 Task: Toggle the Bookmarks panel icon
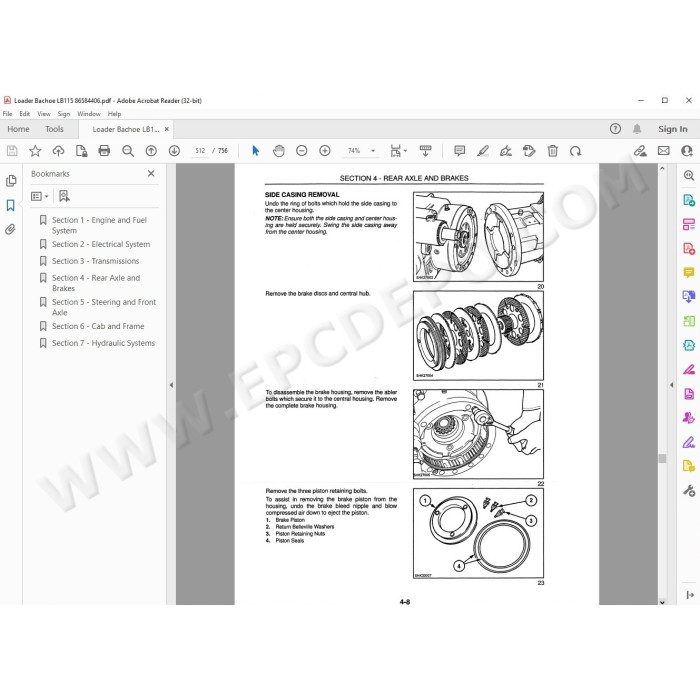[x=11, y=205]
